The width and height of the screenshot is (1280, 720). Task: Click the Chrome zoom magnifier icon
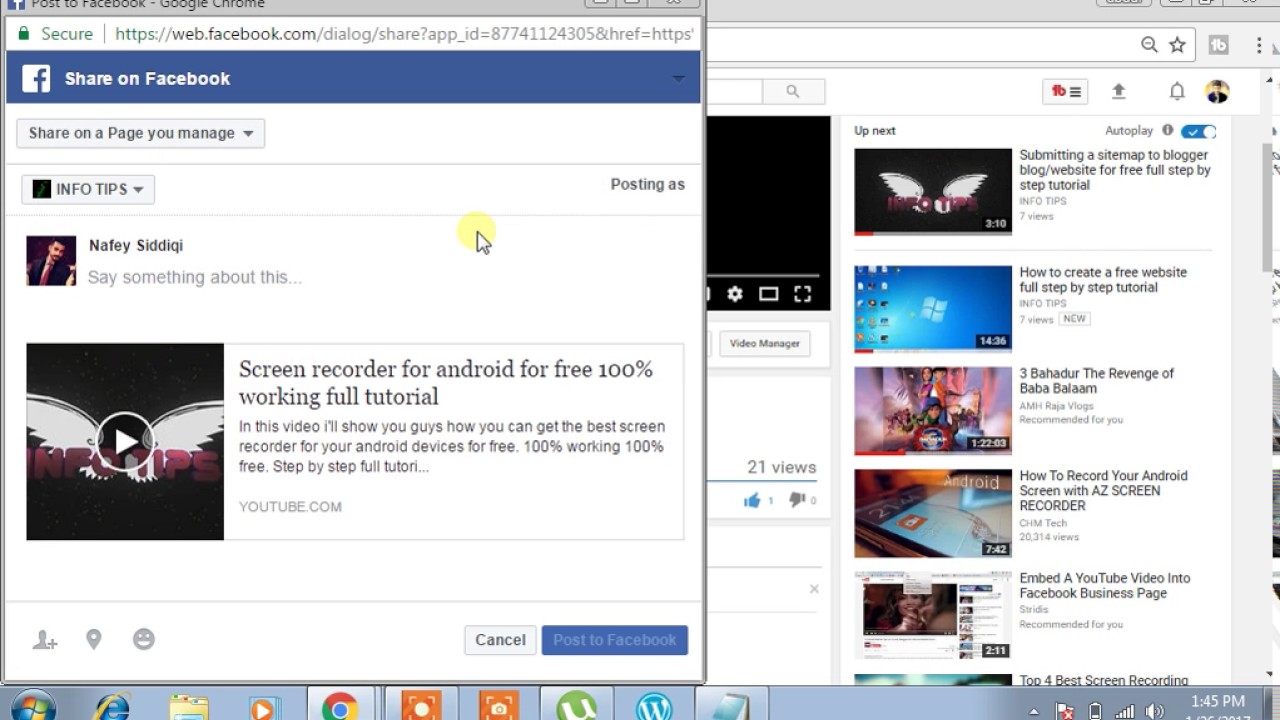(1149, 45)
